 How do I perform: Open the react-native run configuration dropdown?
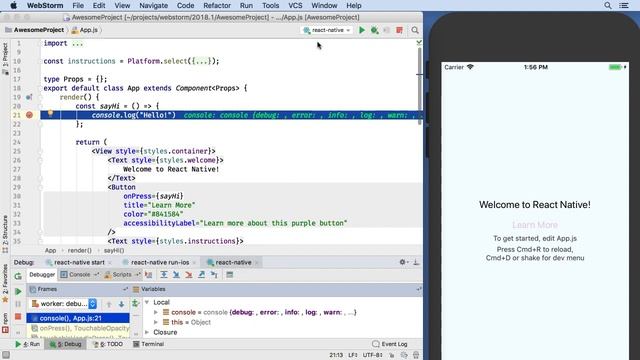pos(327,30)
